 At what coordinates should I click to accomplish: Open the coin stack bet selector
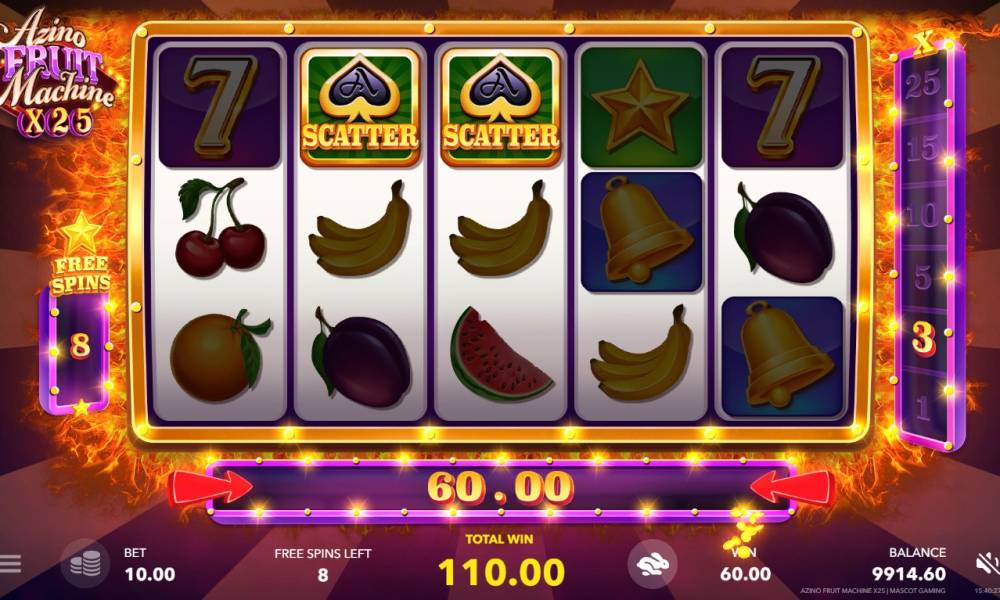(x=85, y=564)
